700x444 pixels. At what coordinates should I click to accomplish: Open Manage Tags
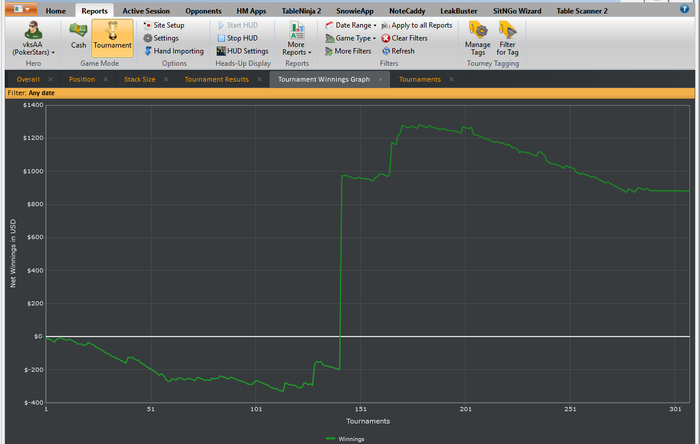[477, 39]
